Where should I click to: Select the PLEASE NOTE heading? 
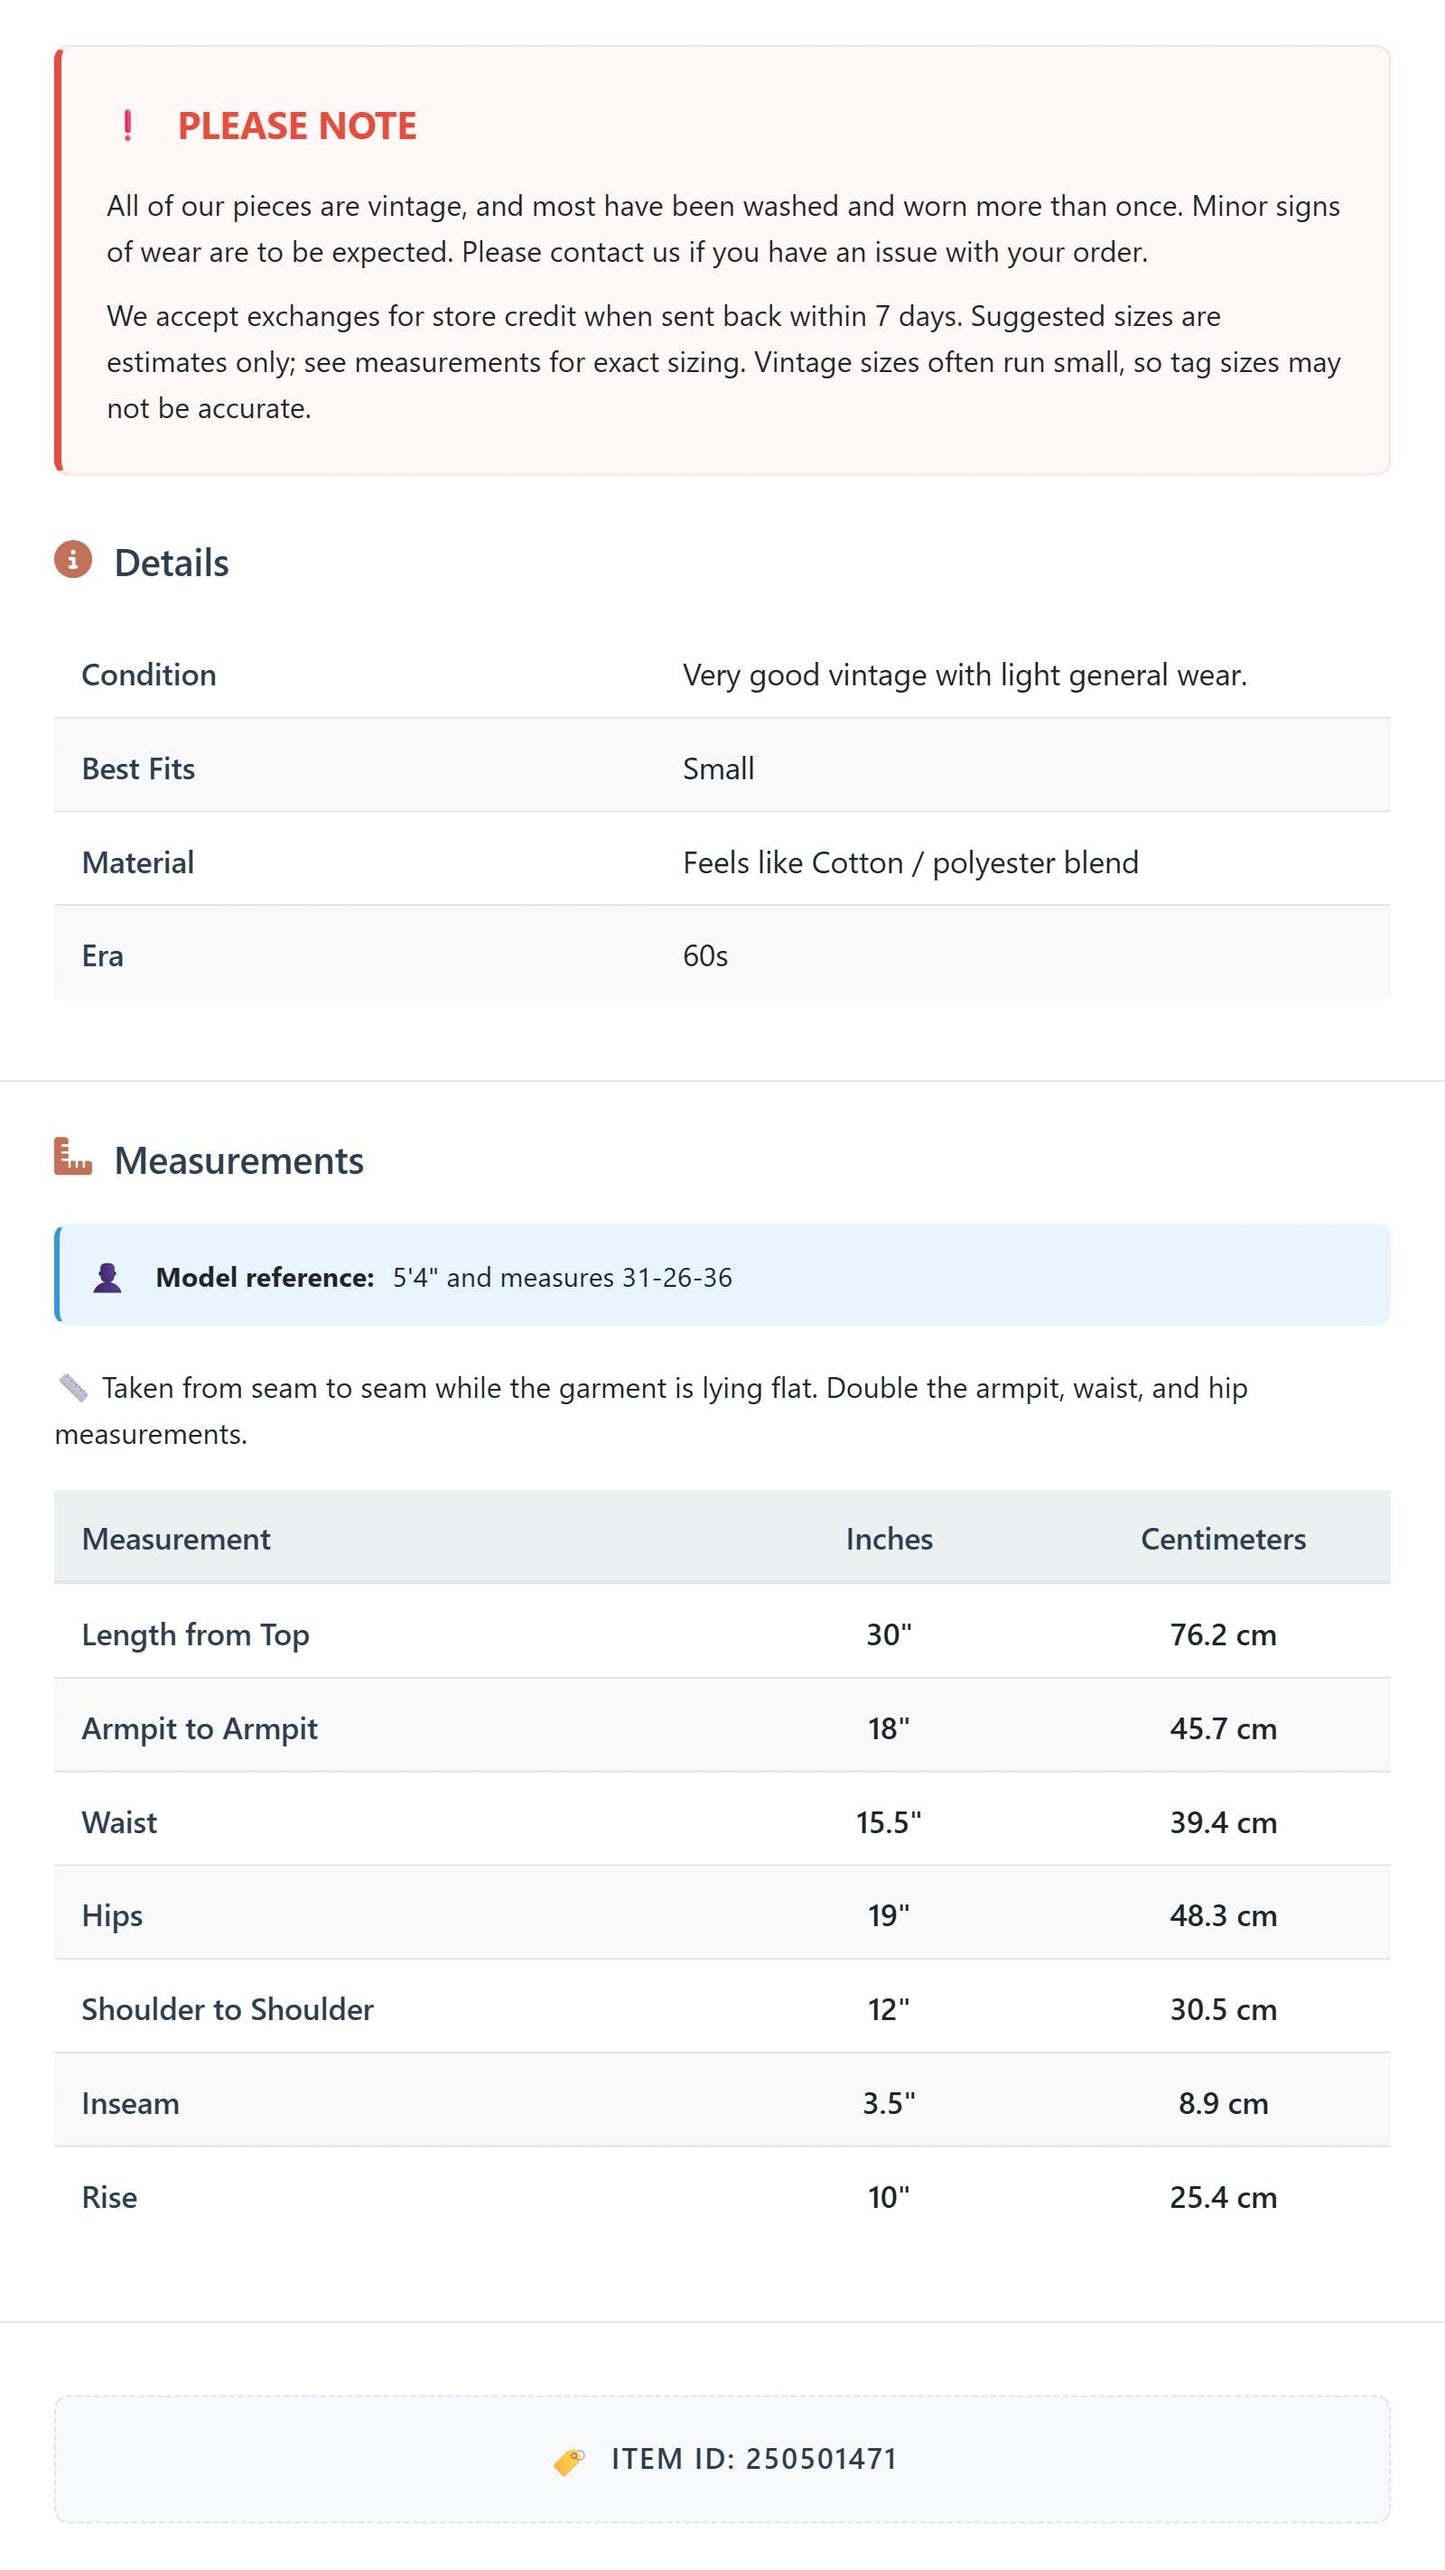tap(297, 126)
